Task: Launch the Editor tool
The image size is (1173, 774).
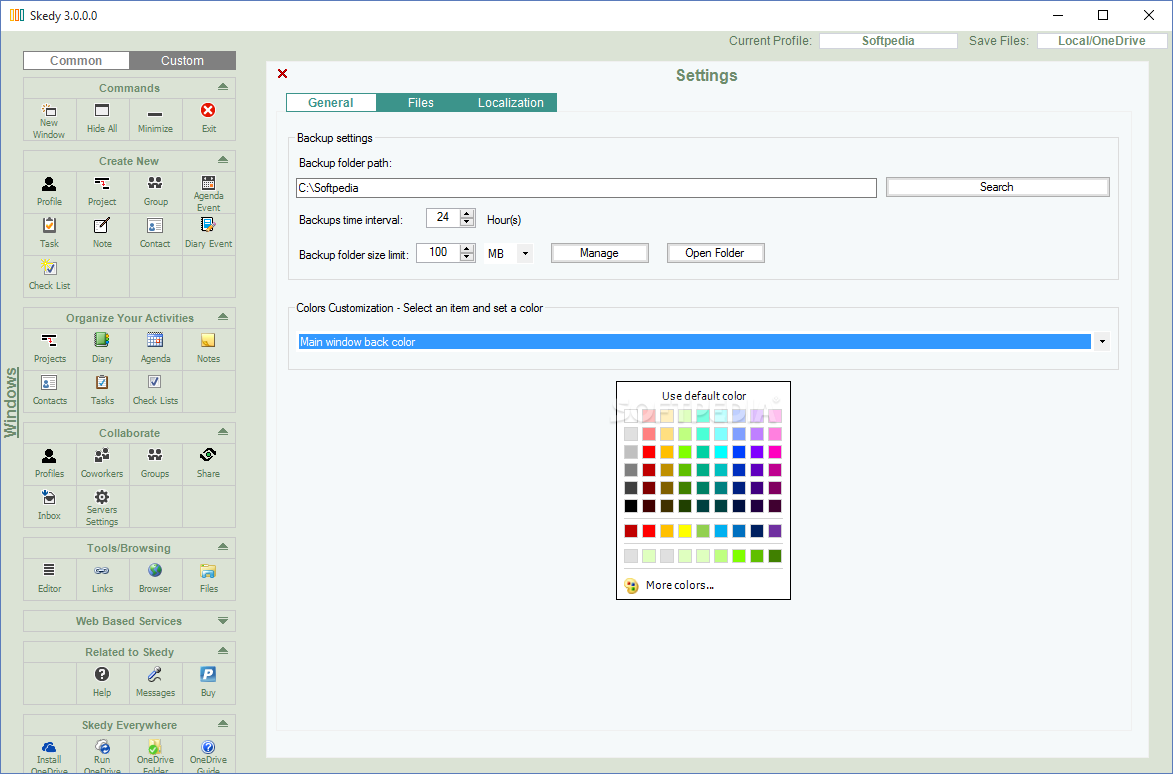Action: click(x=49, y=579)
